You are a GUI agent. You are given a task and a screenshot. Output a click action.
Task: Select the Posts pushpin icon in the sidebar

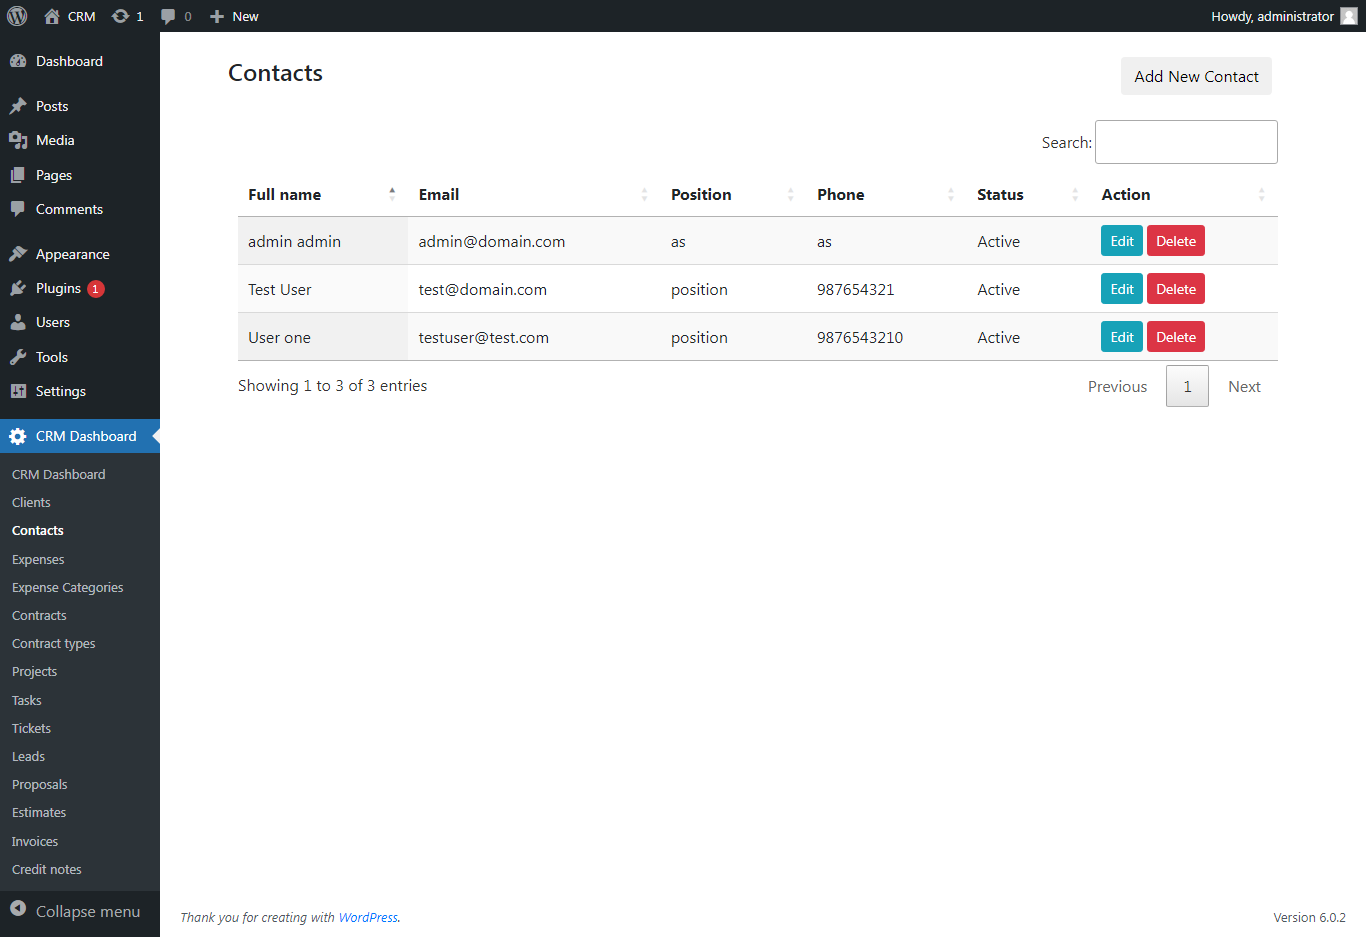20,106
